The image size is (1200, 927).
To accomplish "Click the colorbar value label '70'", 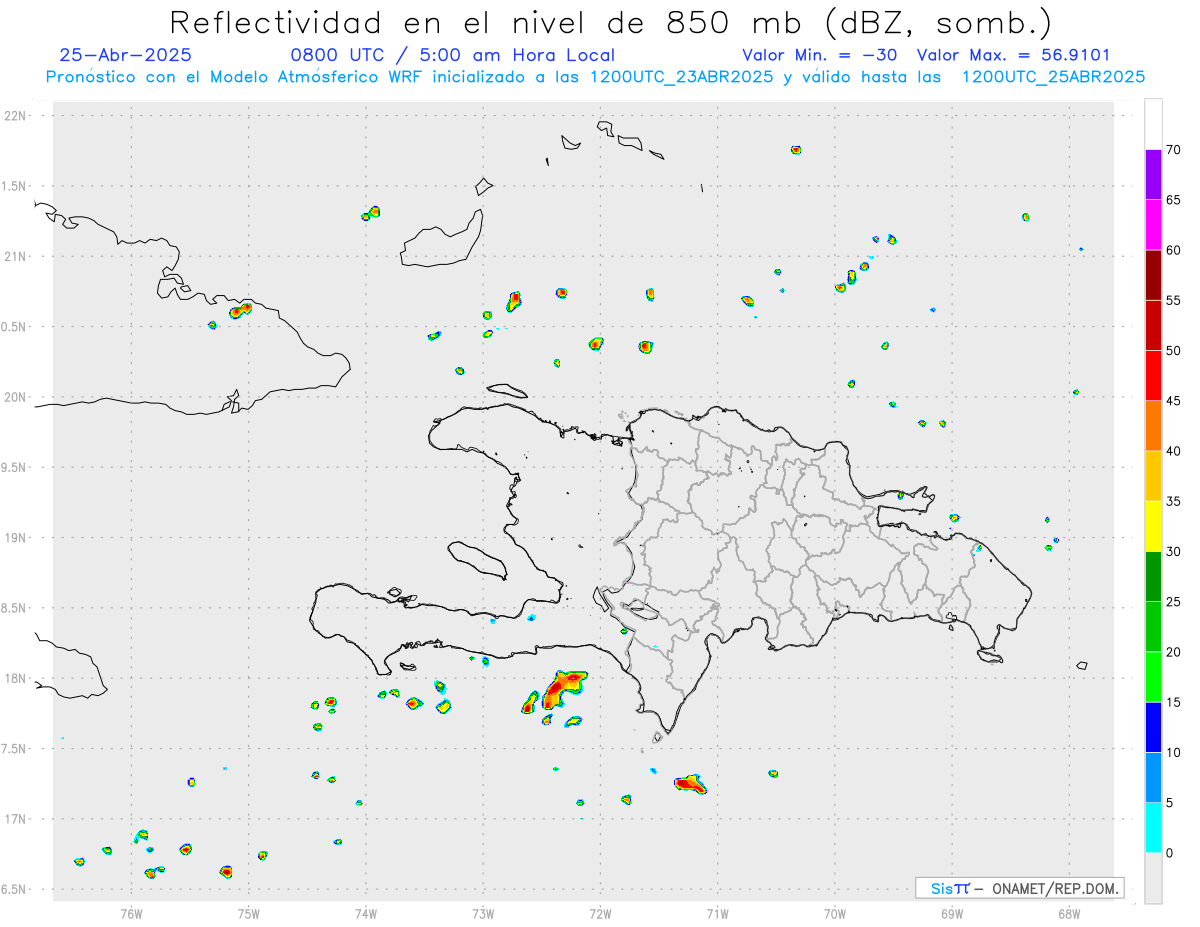I will 1174,150.
